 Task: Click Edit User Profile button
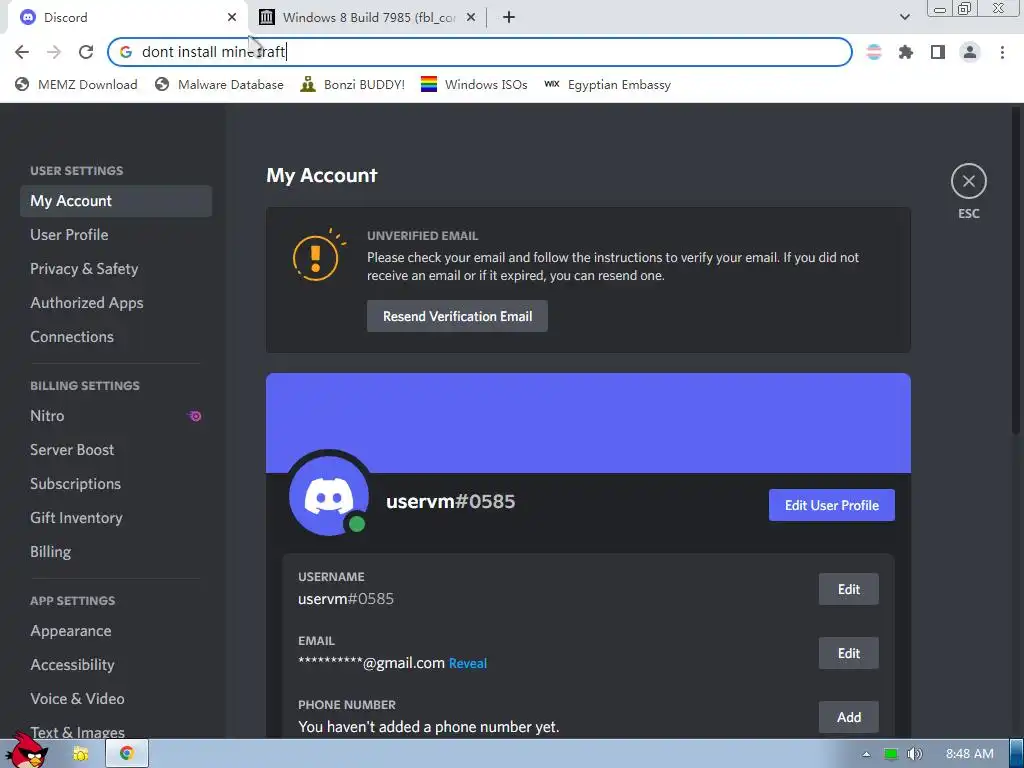(831, 505)
